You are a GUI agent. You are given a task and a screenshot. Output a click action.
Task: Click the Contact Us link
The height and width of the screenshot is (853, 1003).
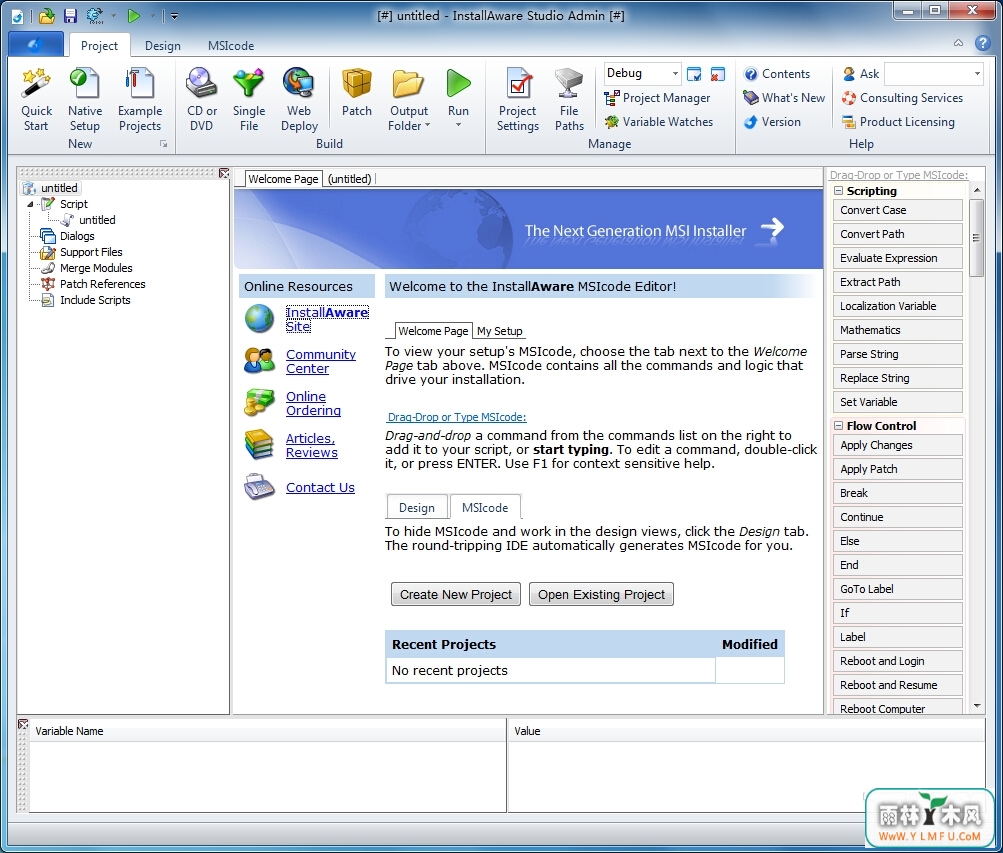click(x=320, y=487)
